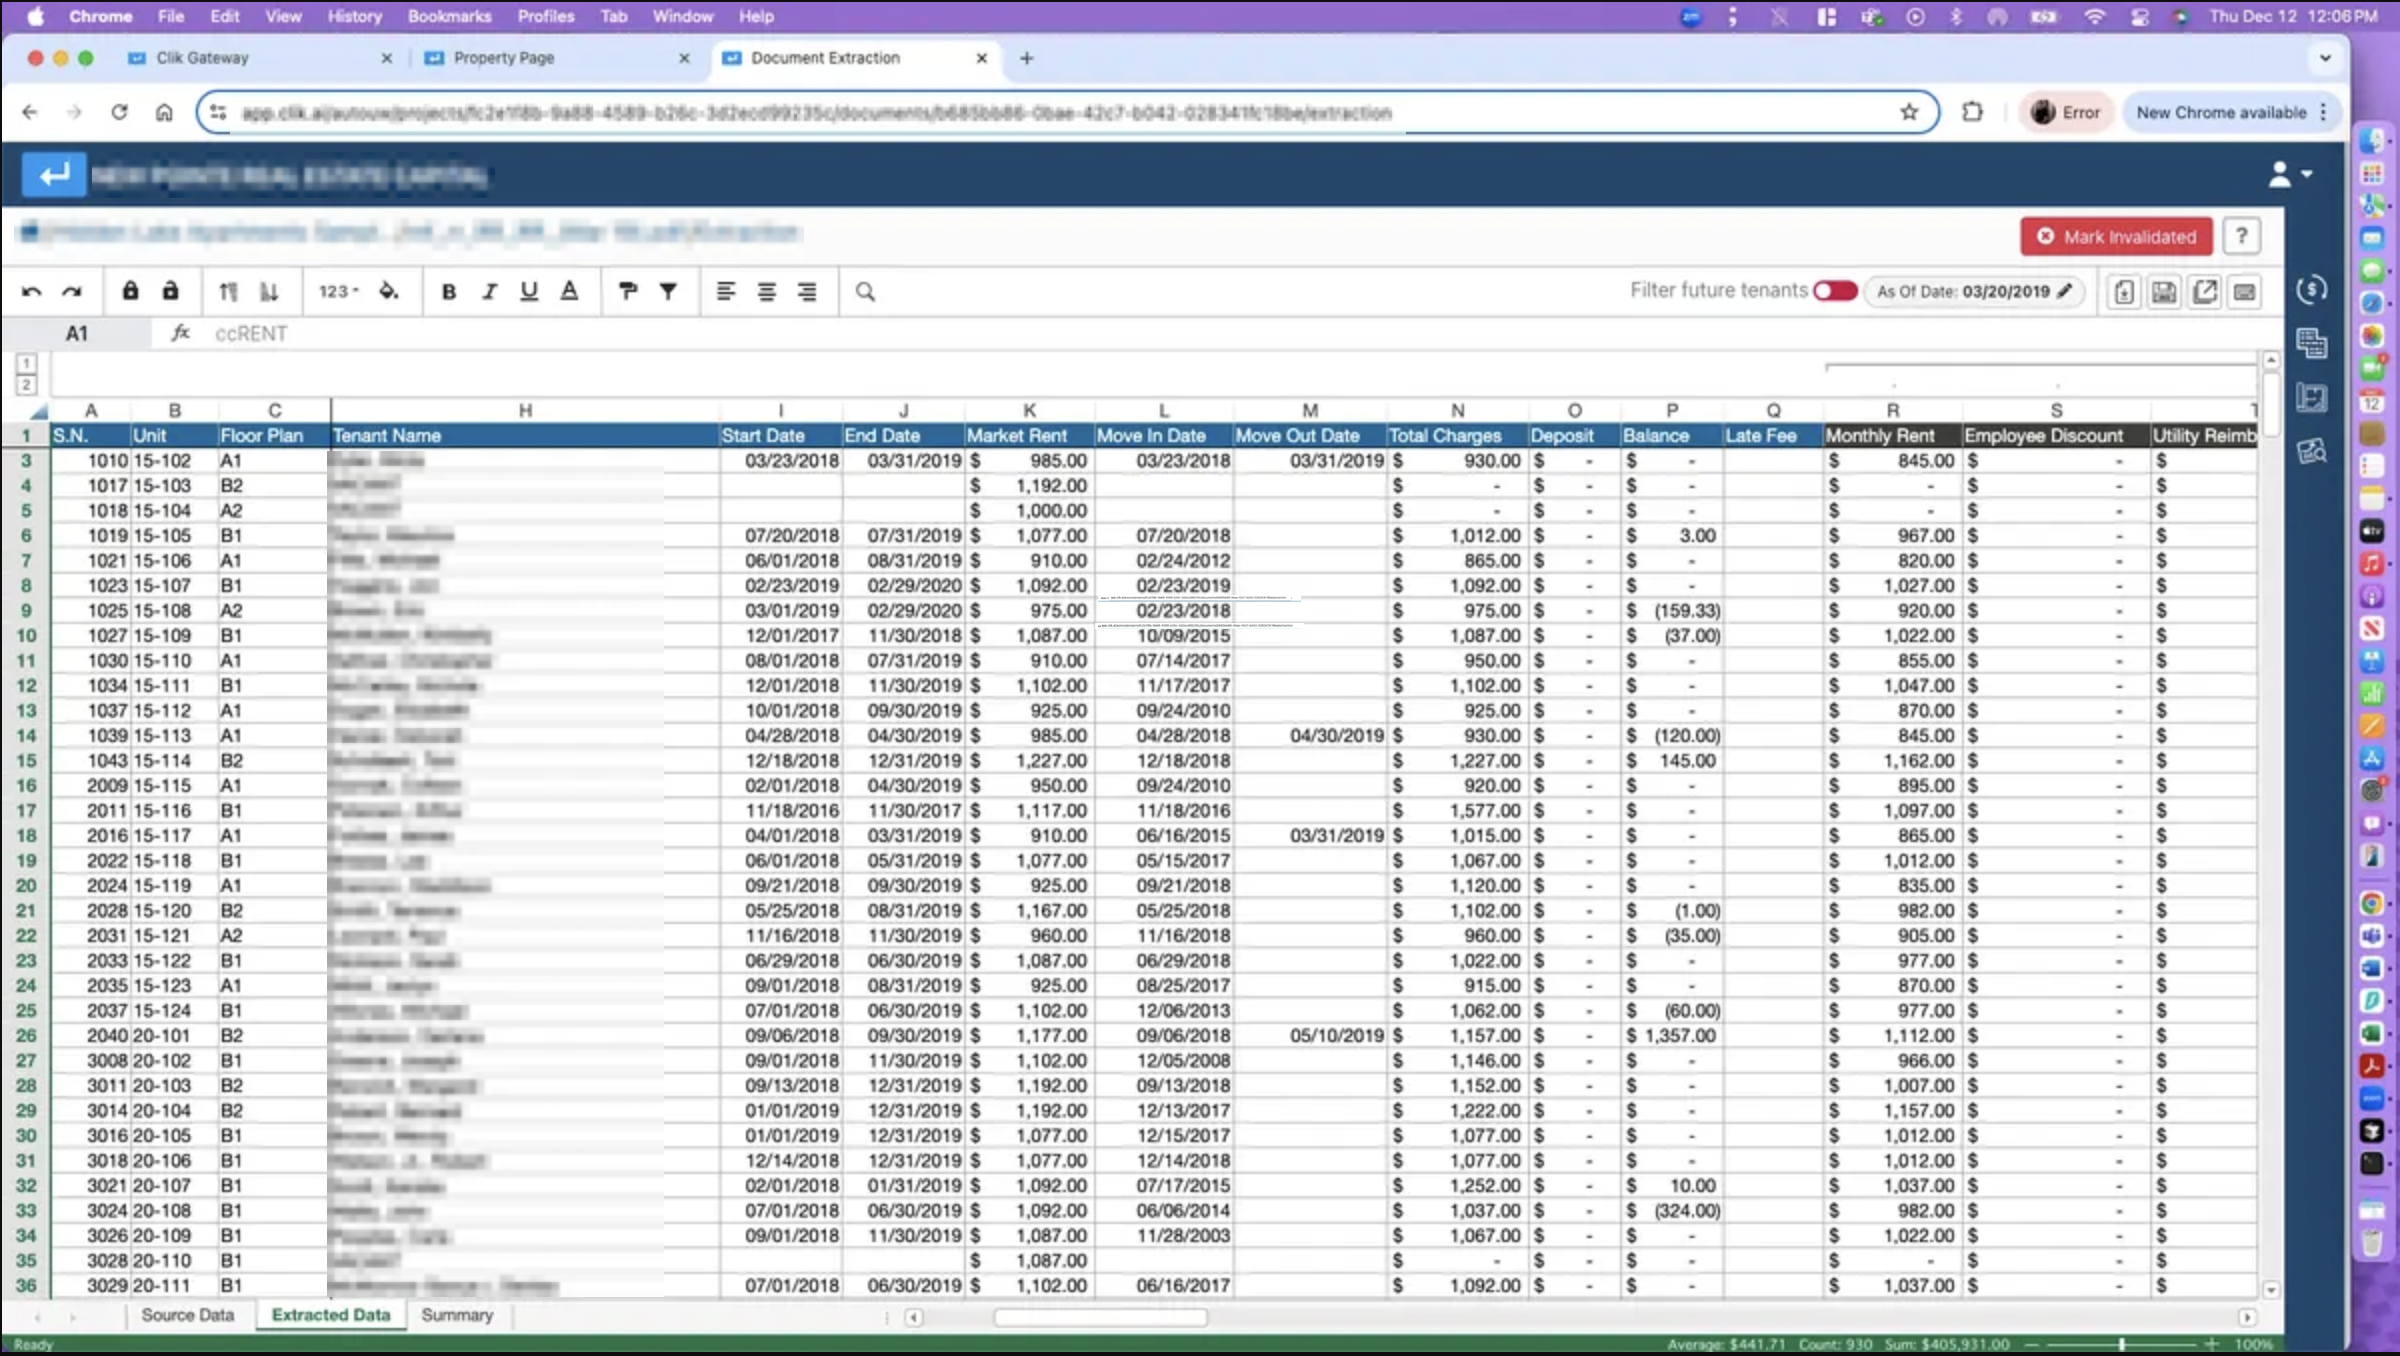Save with the floppy disk icon
Image resolution: width=2400 pixels, height=1356 pixels.
(2164, 291)
